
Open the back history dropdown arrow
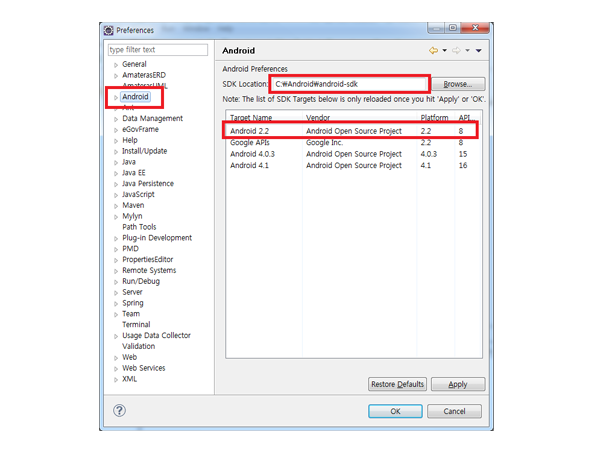pos(443,50)
